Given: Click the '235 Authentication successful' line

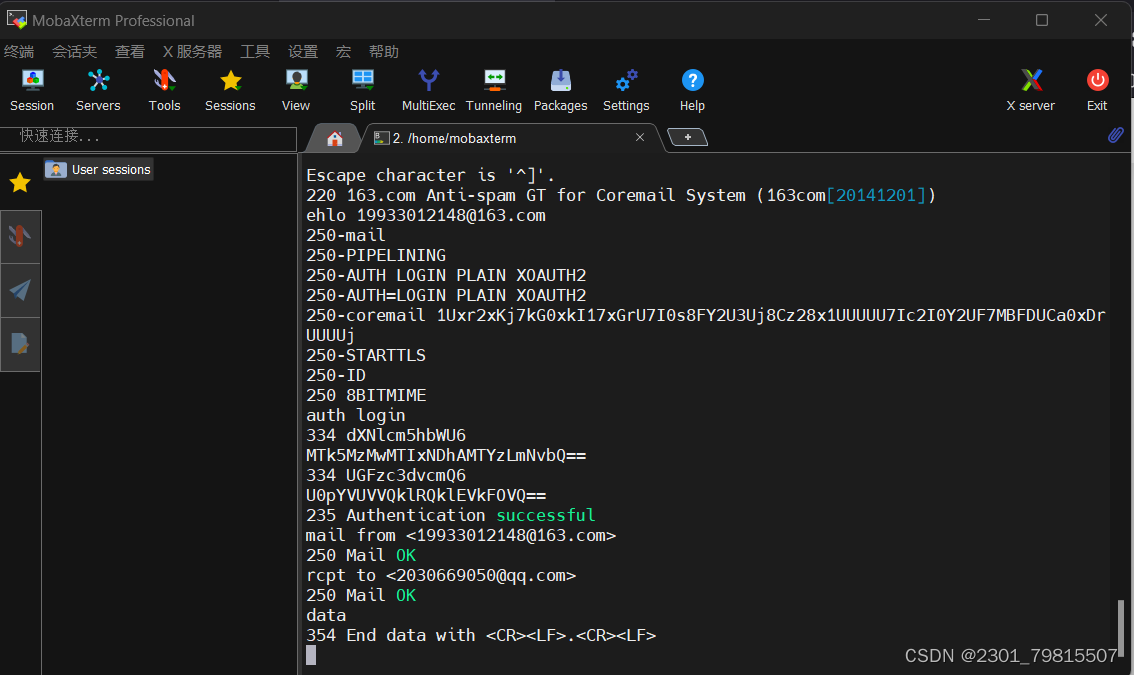Looking at the screenshot, I should 451,515.
